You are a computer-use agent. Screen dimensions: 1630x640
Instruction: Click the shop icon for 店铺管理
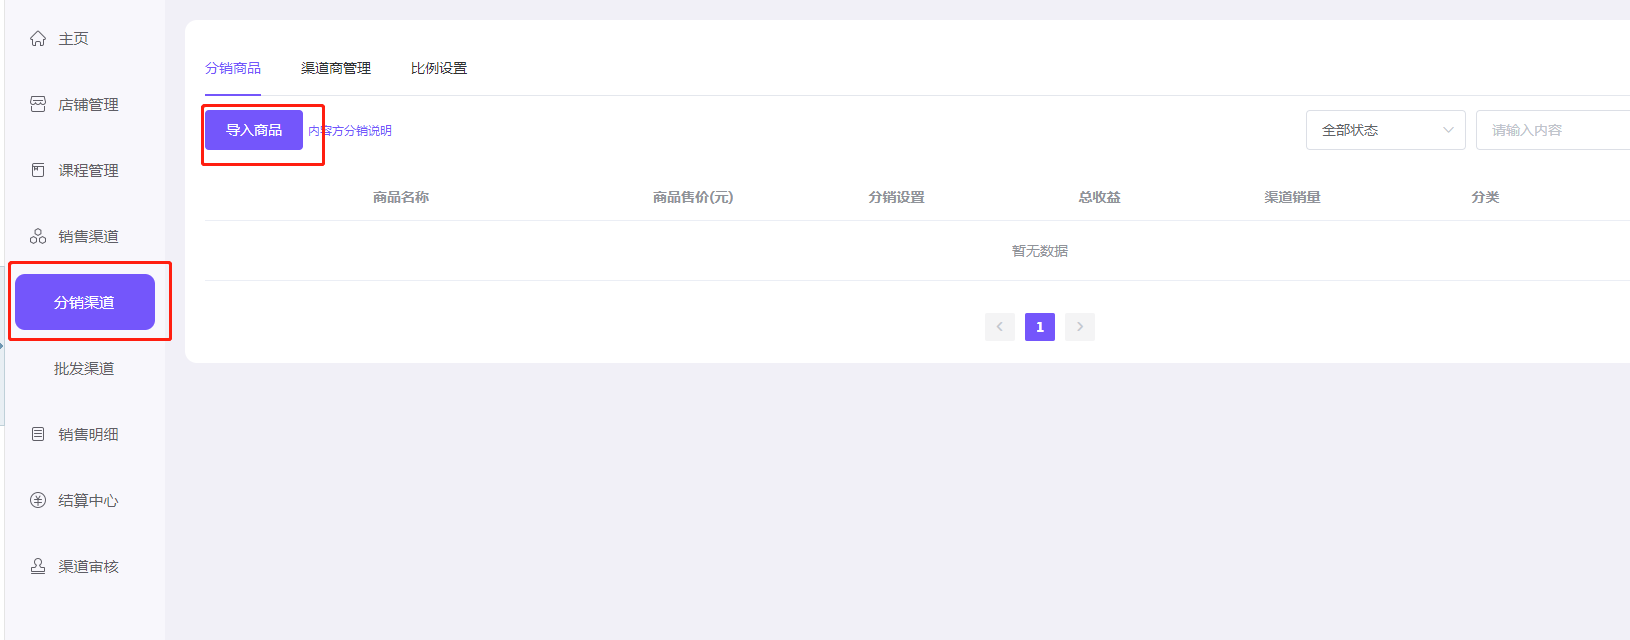click(x=38, y=105)
